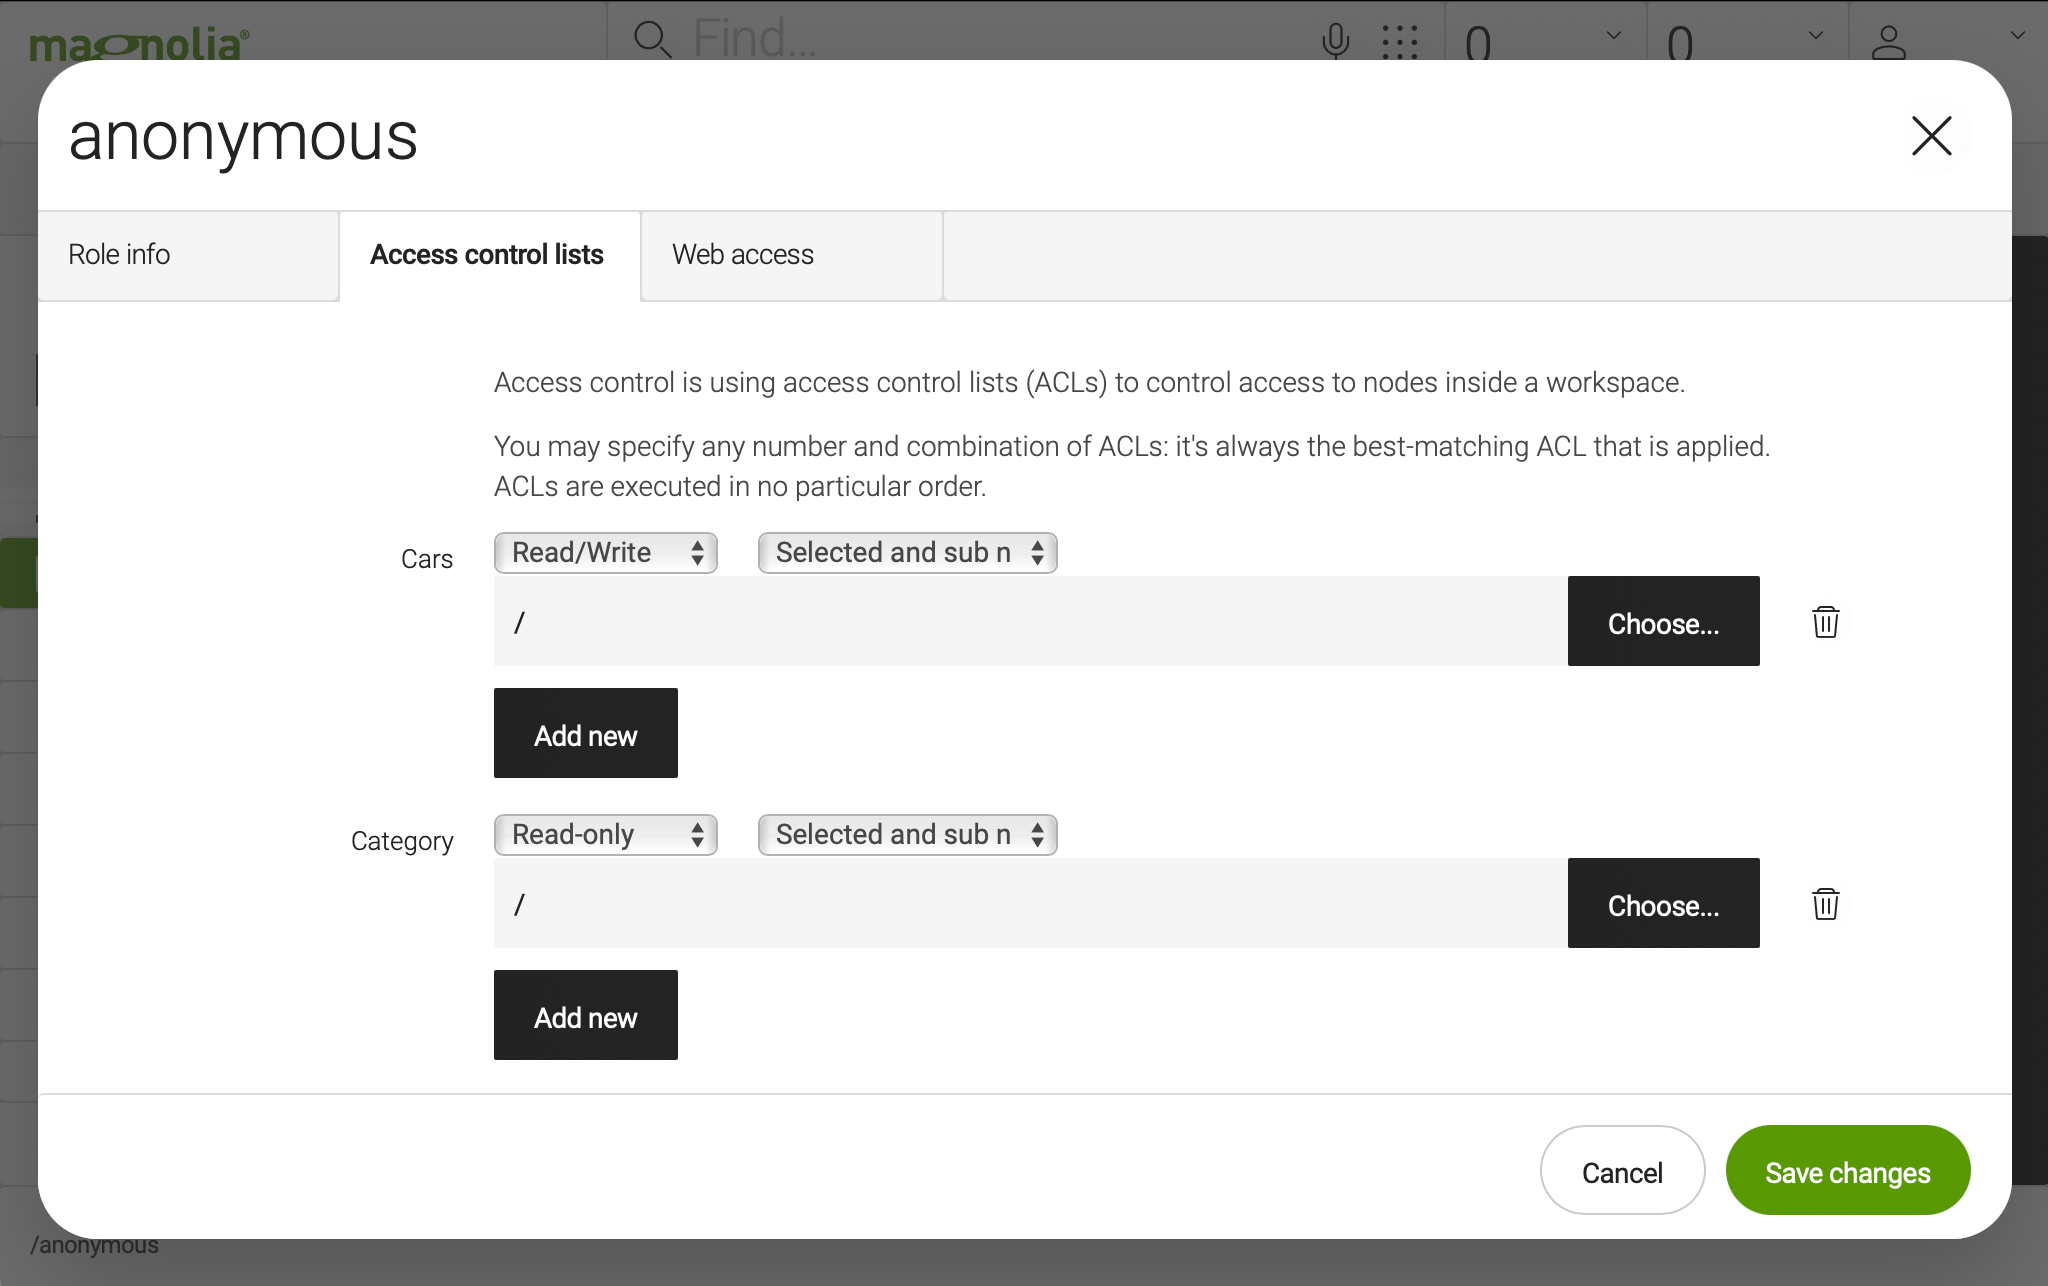Open the app launcher grid icon
Image resolution: width=2048 pixels, height=1286 pixels.
click(x=1399, y=41)
